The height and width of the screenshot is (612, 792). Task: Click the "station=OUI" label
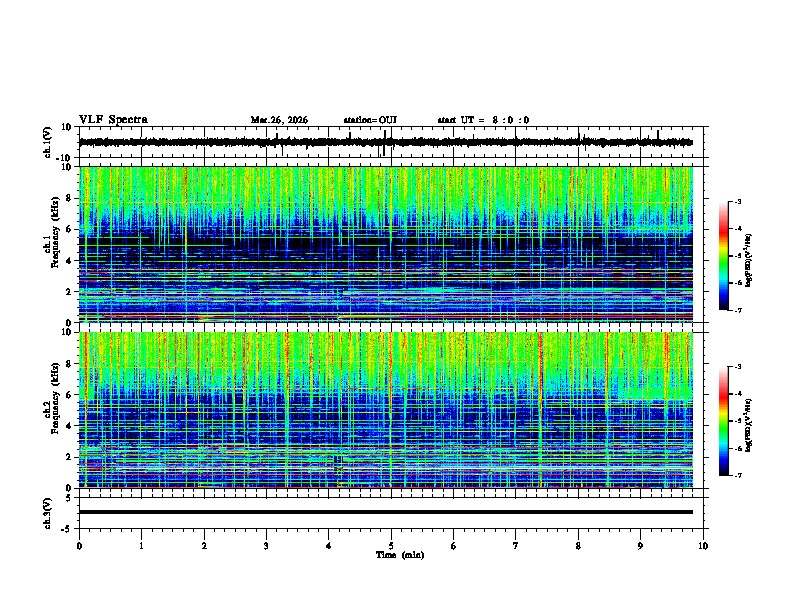(x=370, y=120)
